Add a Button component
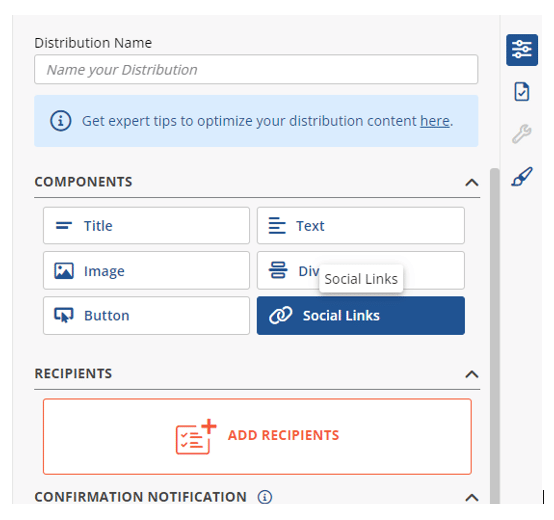The image size is (554, 520). pyautogui.click(x=146, y=315)
